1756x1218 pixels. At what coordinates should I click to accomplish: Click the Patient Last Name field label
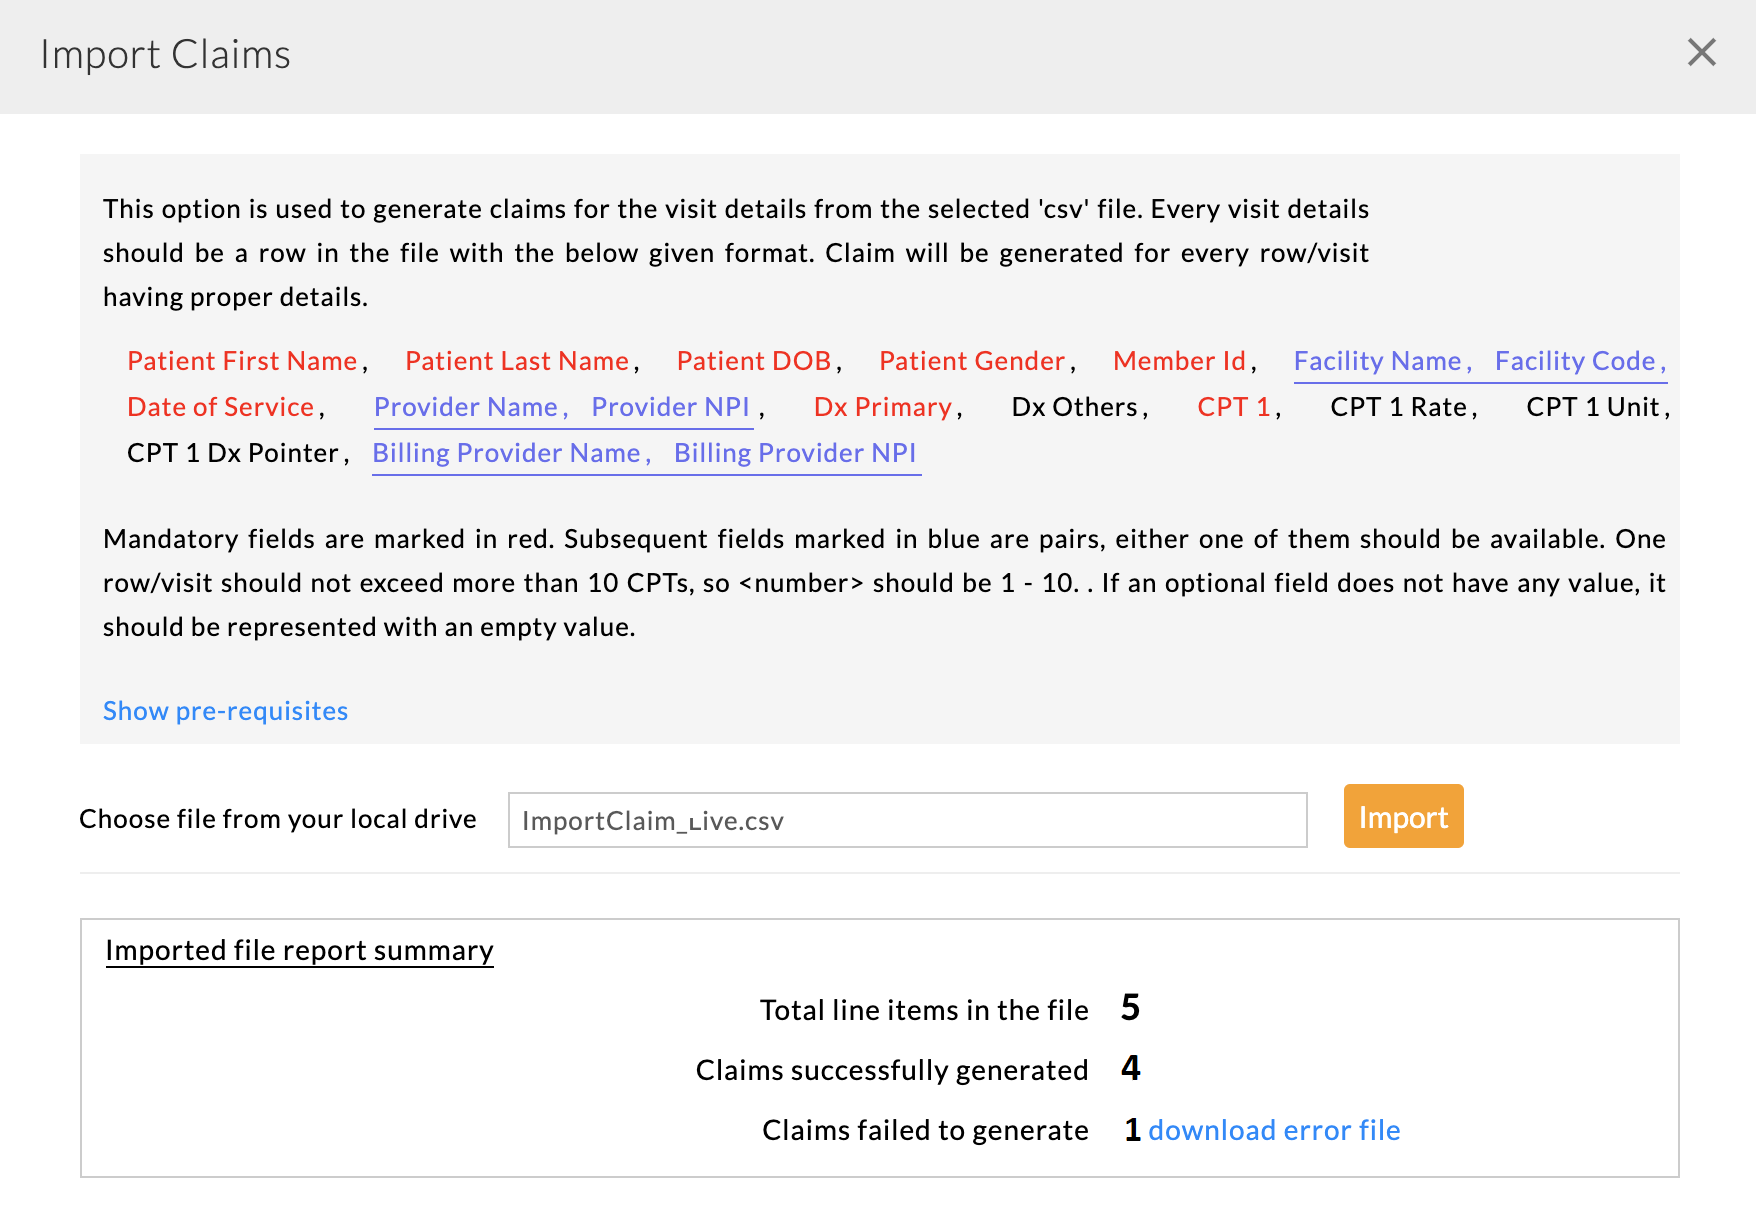click(x=517, y=361)
